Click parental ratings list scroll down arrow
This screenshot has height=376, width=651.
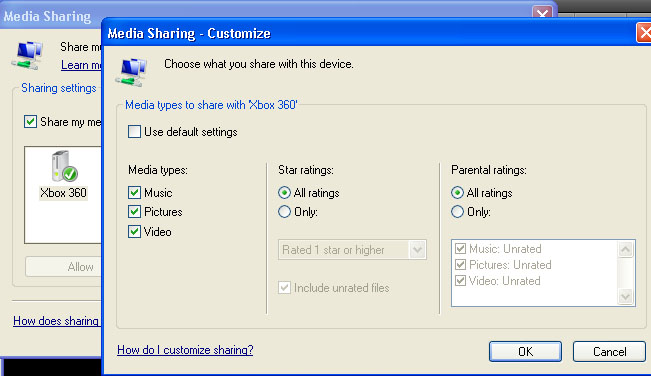click(625, 297)
